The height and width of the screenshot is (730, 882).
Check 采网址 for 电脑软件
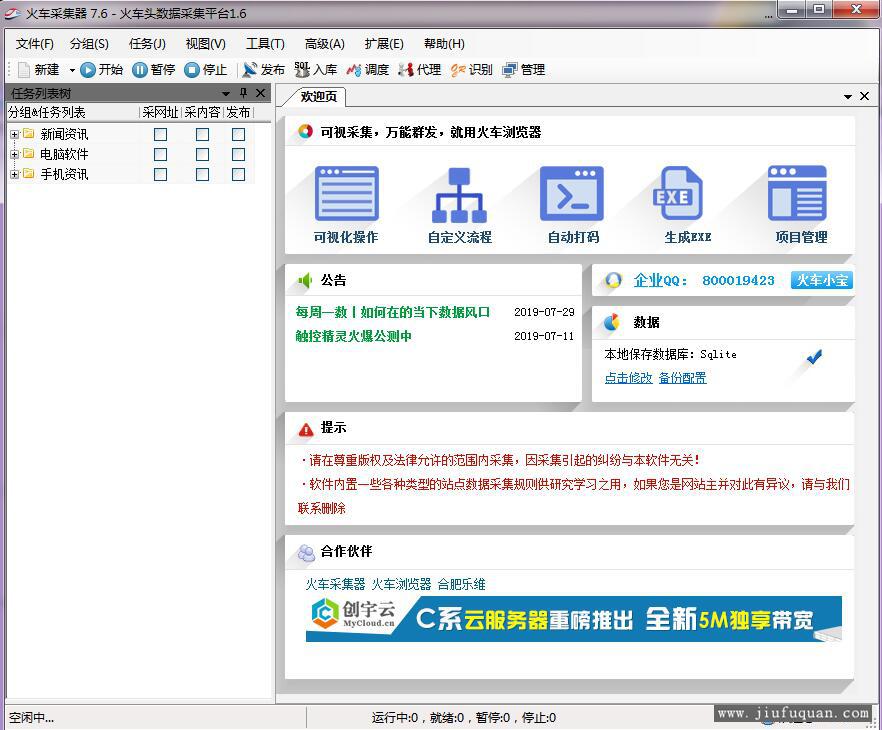coord(161,155)
